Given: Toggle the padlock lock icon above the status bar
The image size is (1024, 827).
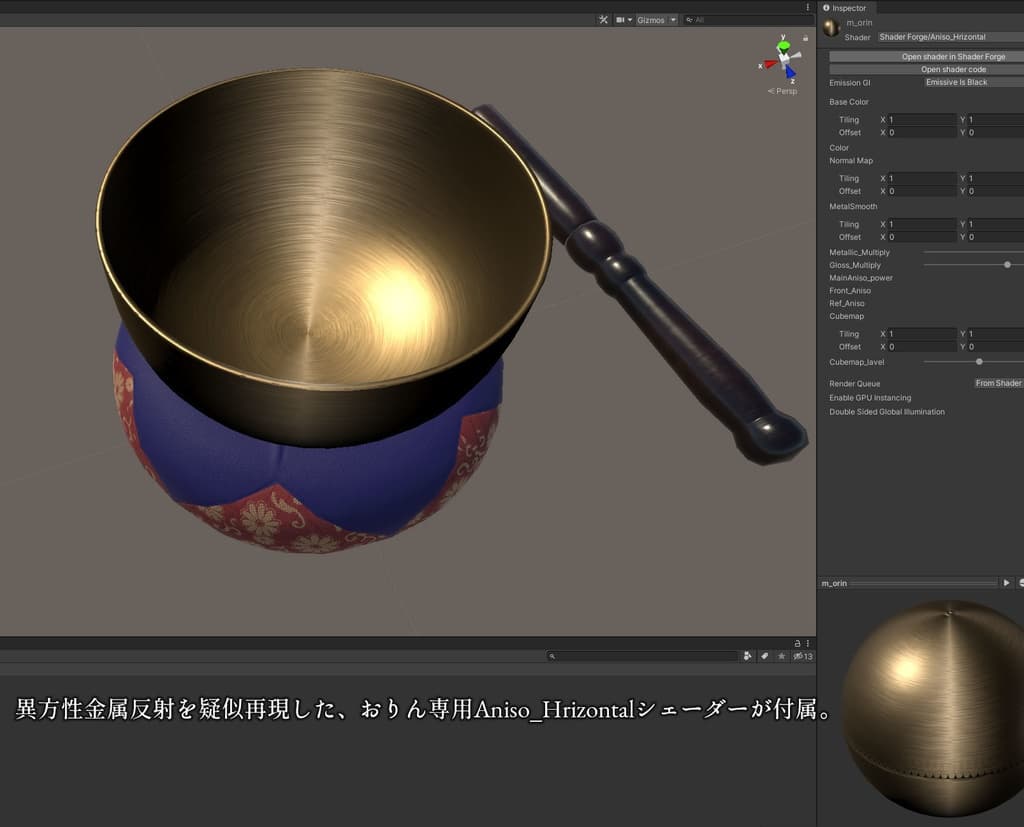Looking at the screenshot, I should 797,643.
